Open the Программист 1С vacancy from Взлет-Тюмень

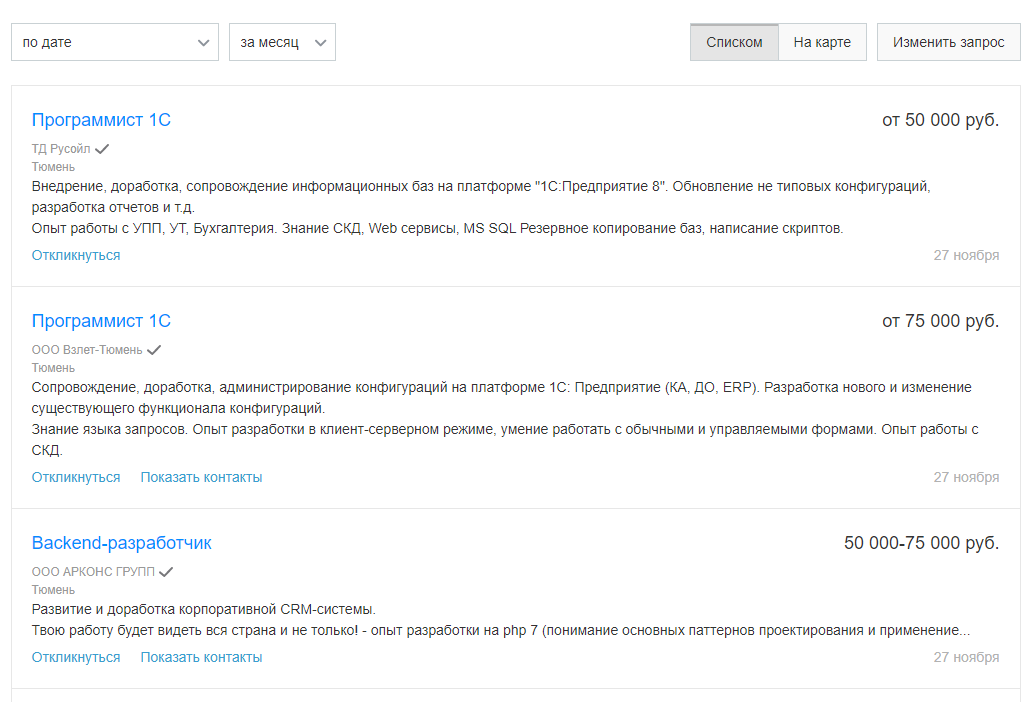[x=101, y=321]
